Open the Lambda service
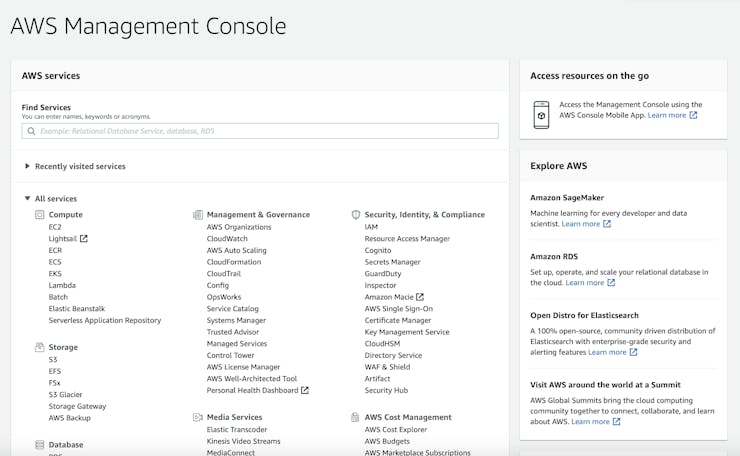Image resolution: width=740 pixels, height=456 pixels. [62, 286]
